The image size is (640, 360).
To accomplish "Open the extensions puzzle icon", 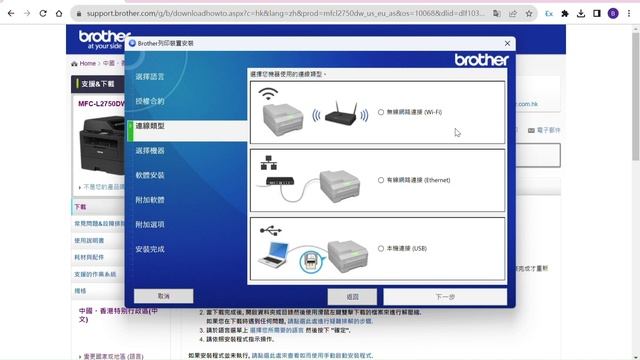I will pyautogui.click(x=565, y=13).
